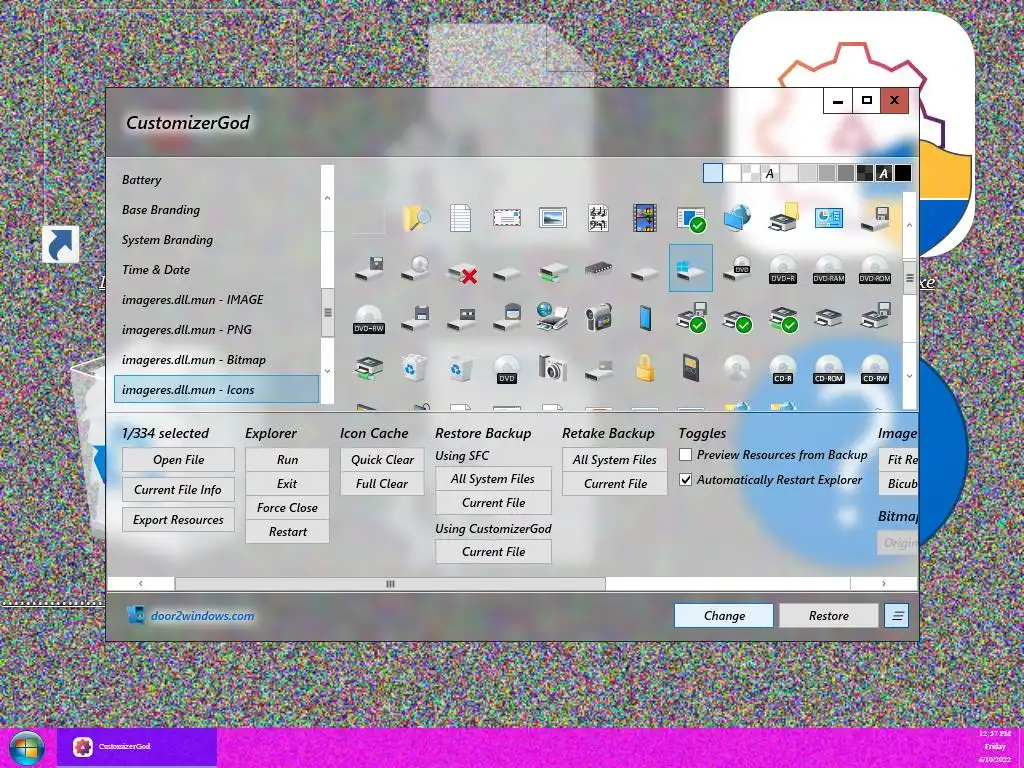
Task: Click the CustomizerGod taskbar button
Action: pyautogui.click(x=136, y=746)
